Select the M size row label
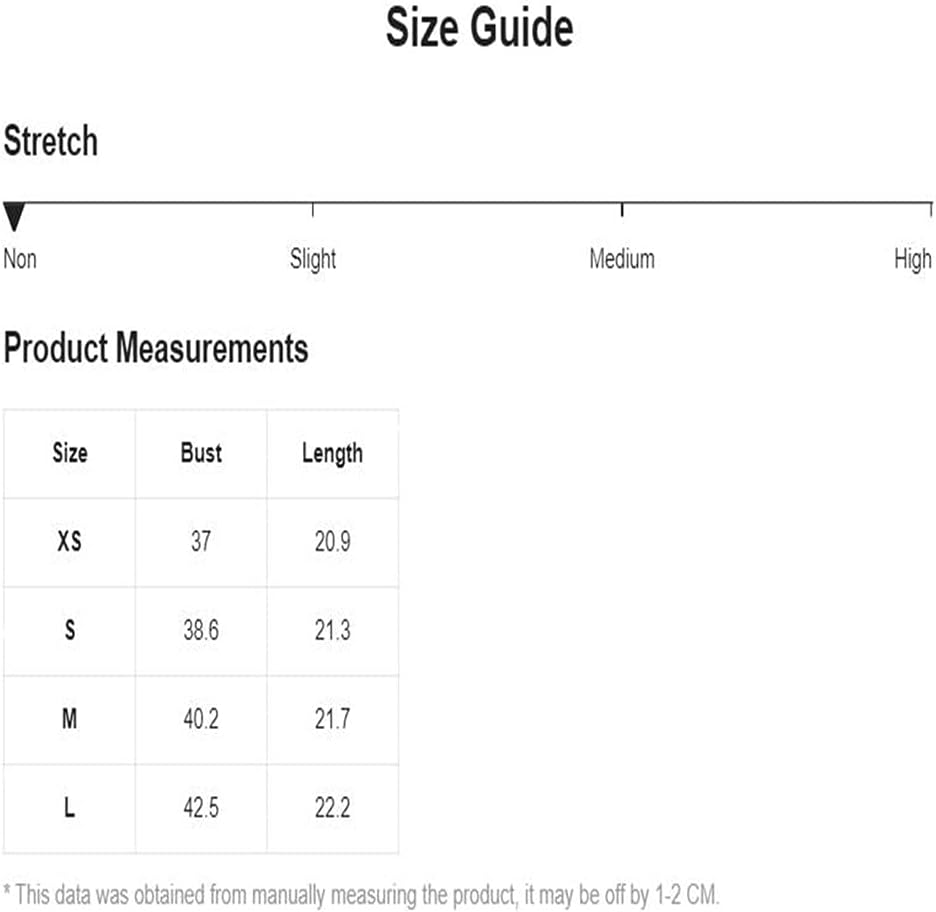The height and width of the screenshot is (912, 936). 69,718
